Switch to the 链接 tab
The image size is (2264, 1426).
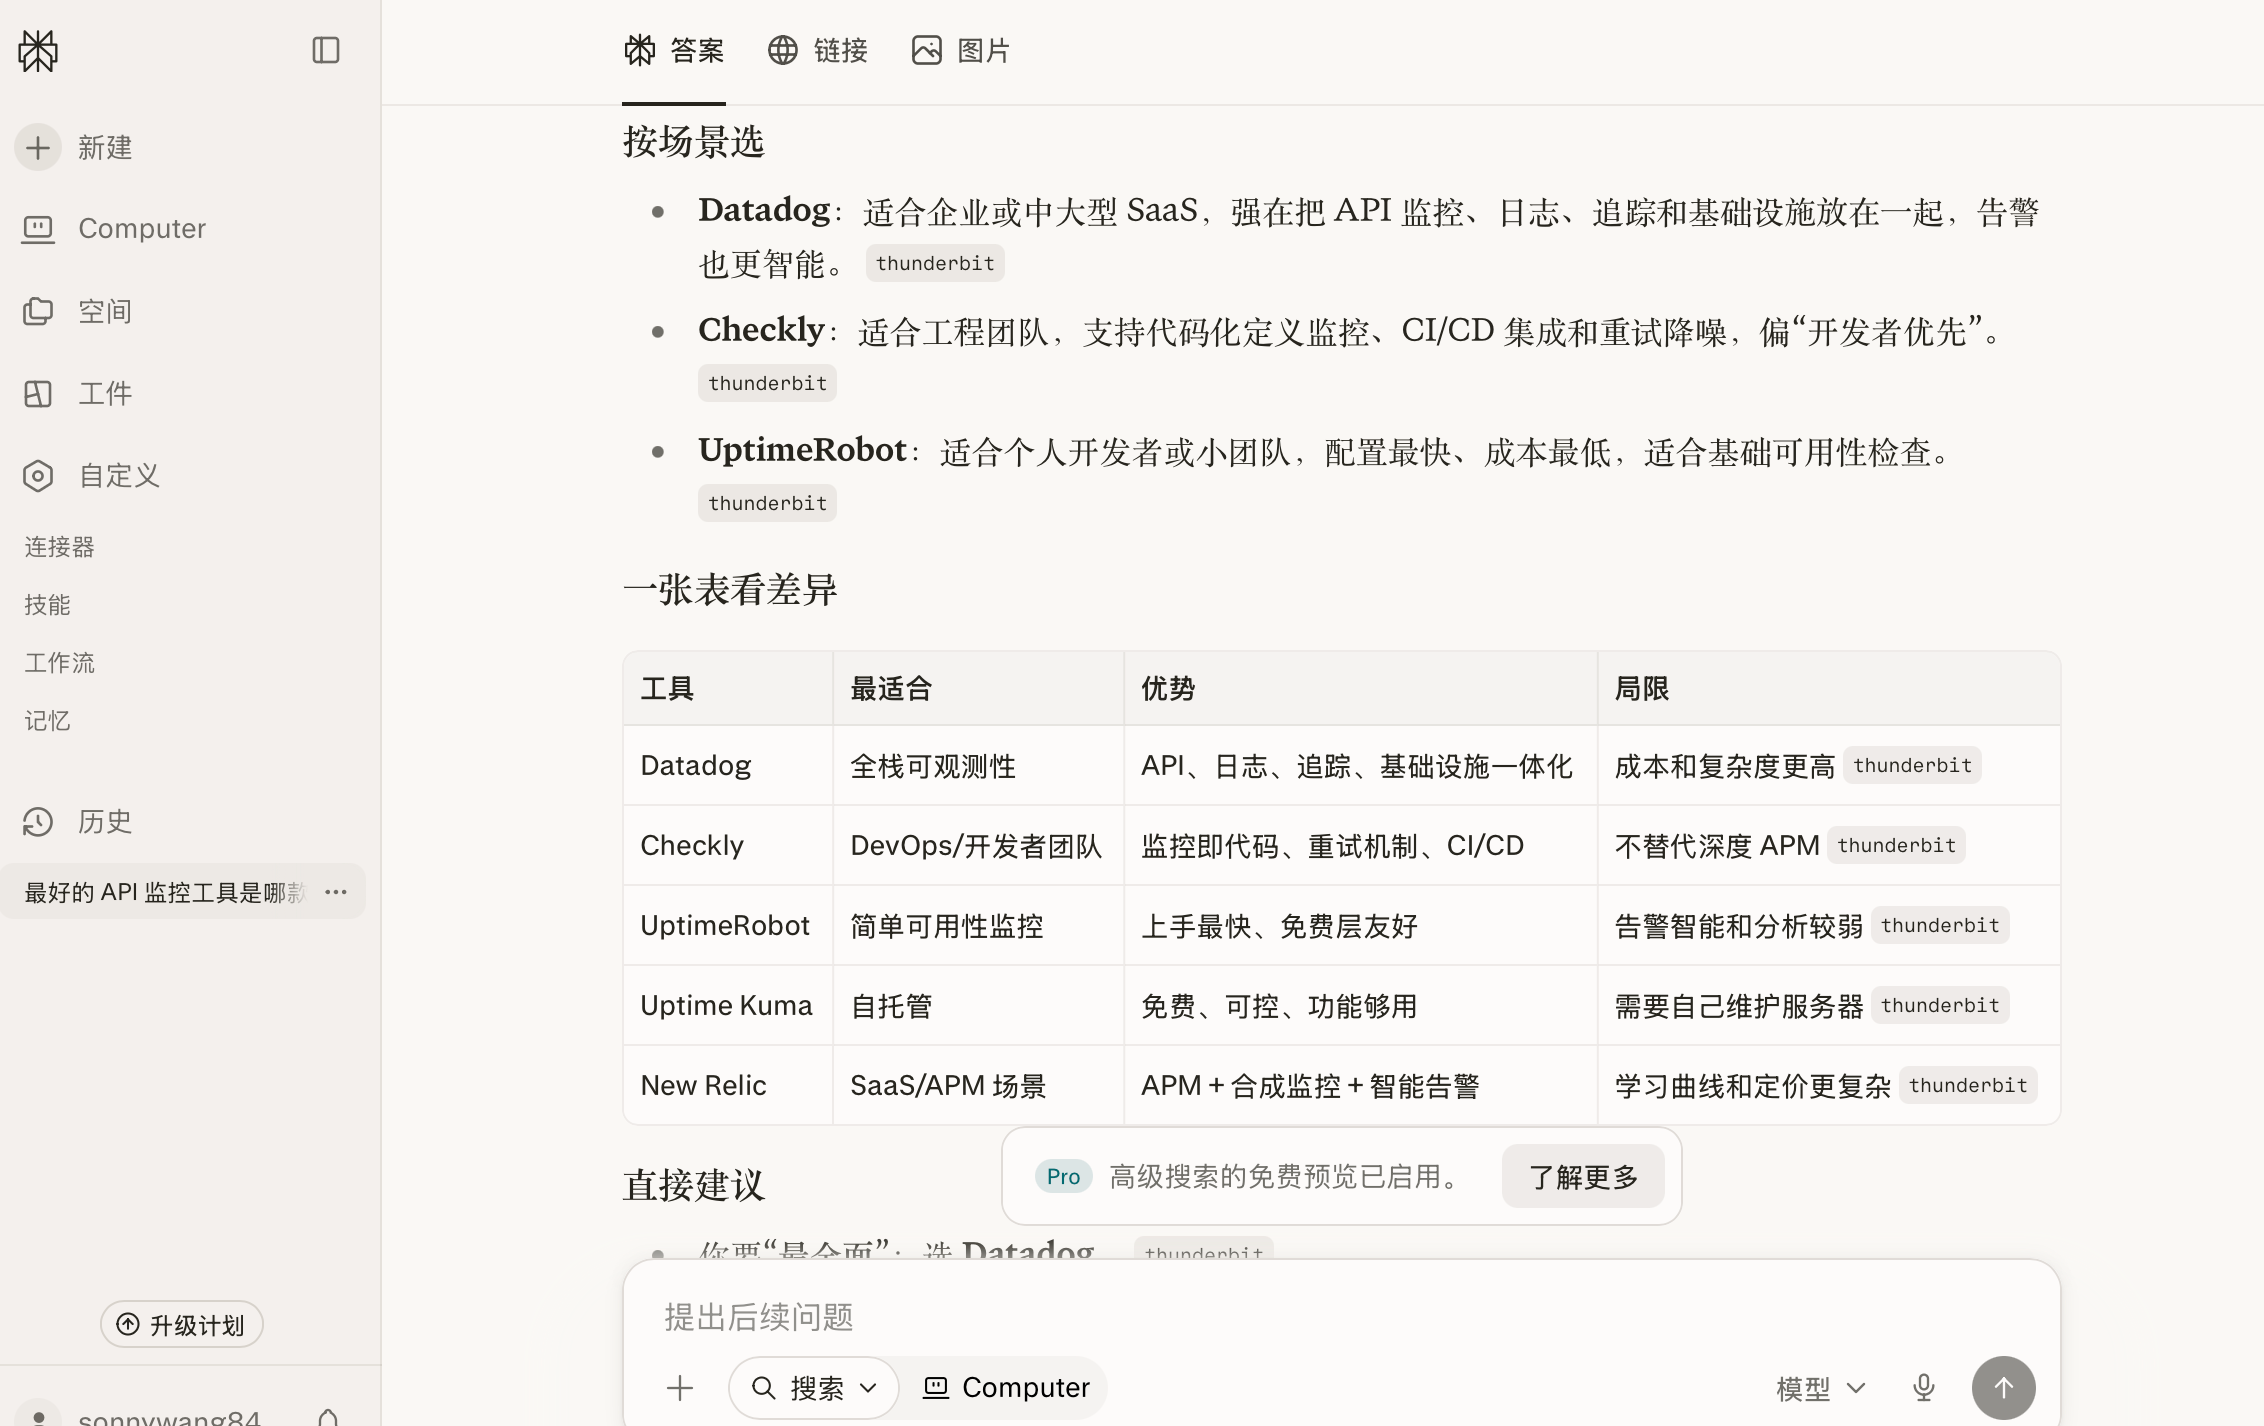(x=818, y=50)
